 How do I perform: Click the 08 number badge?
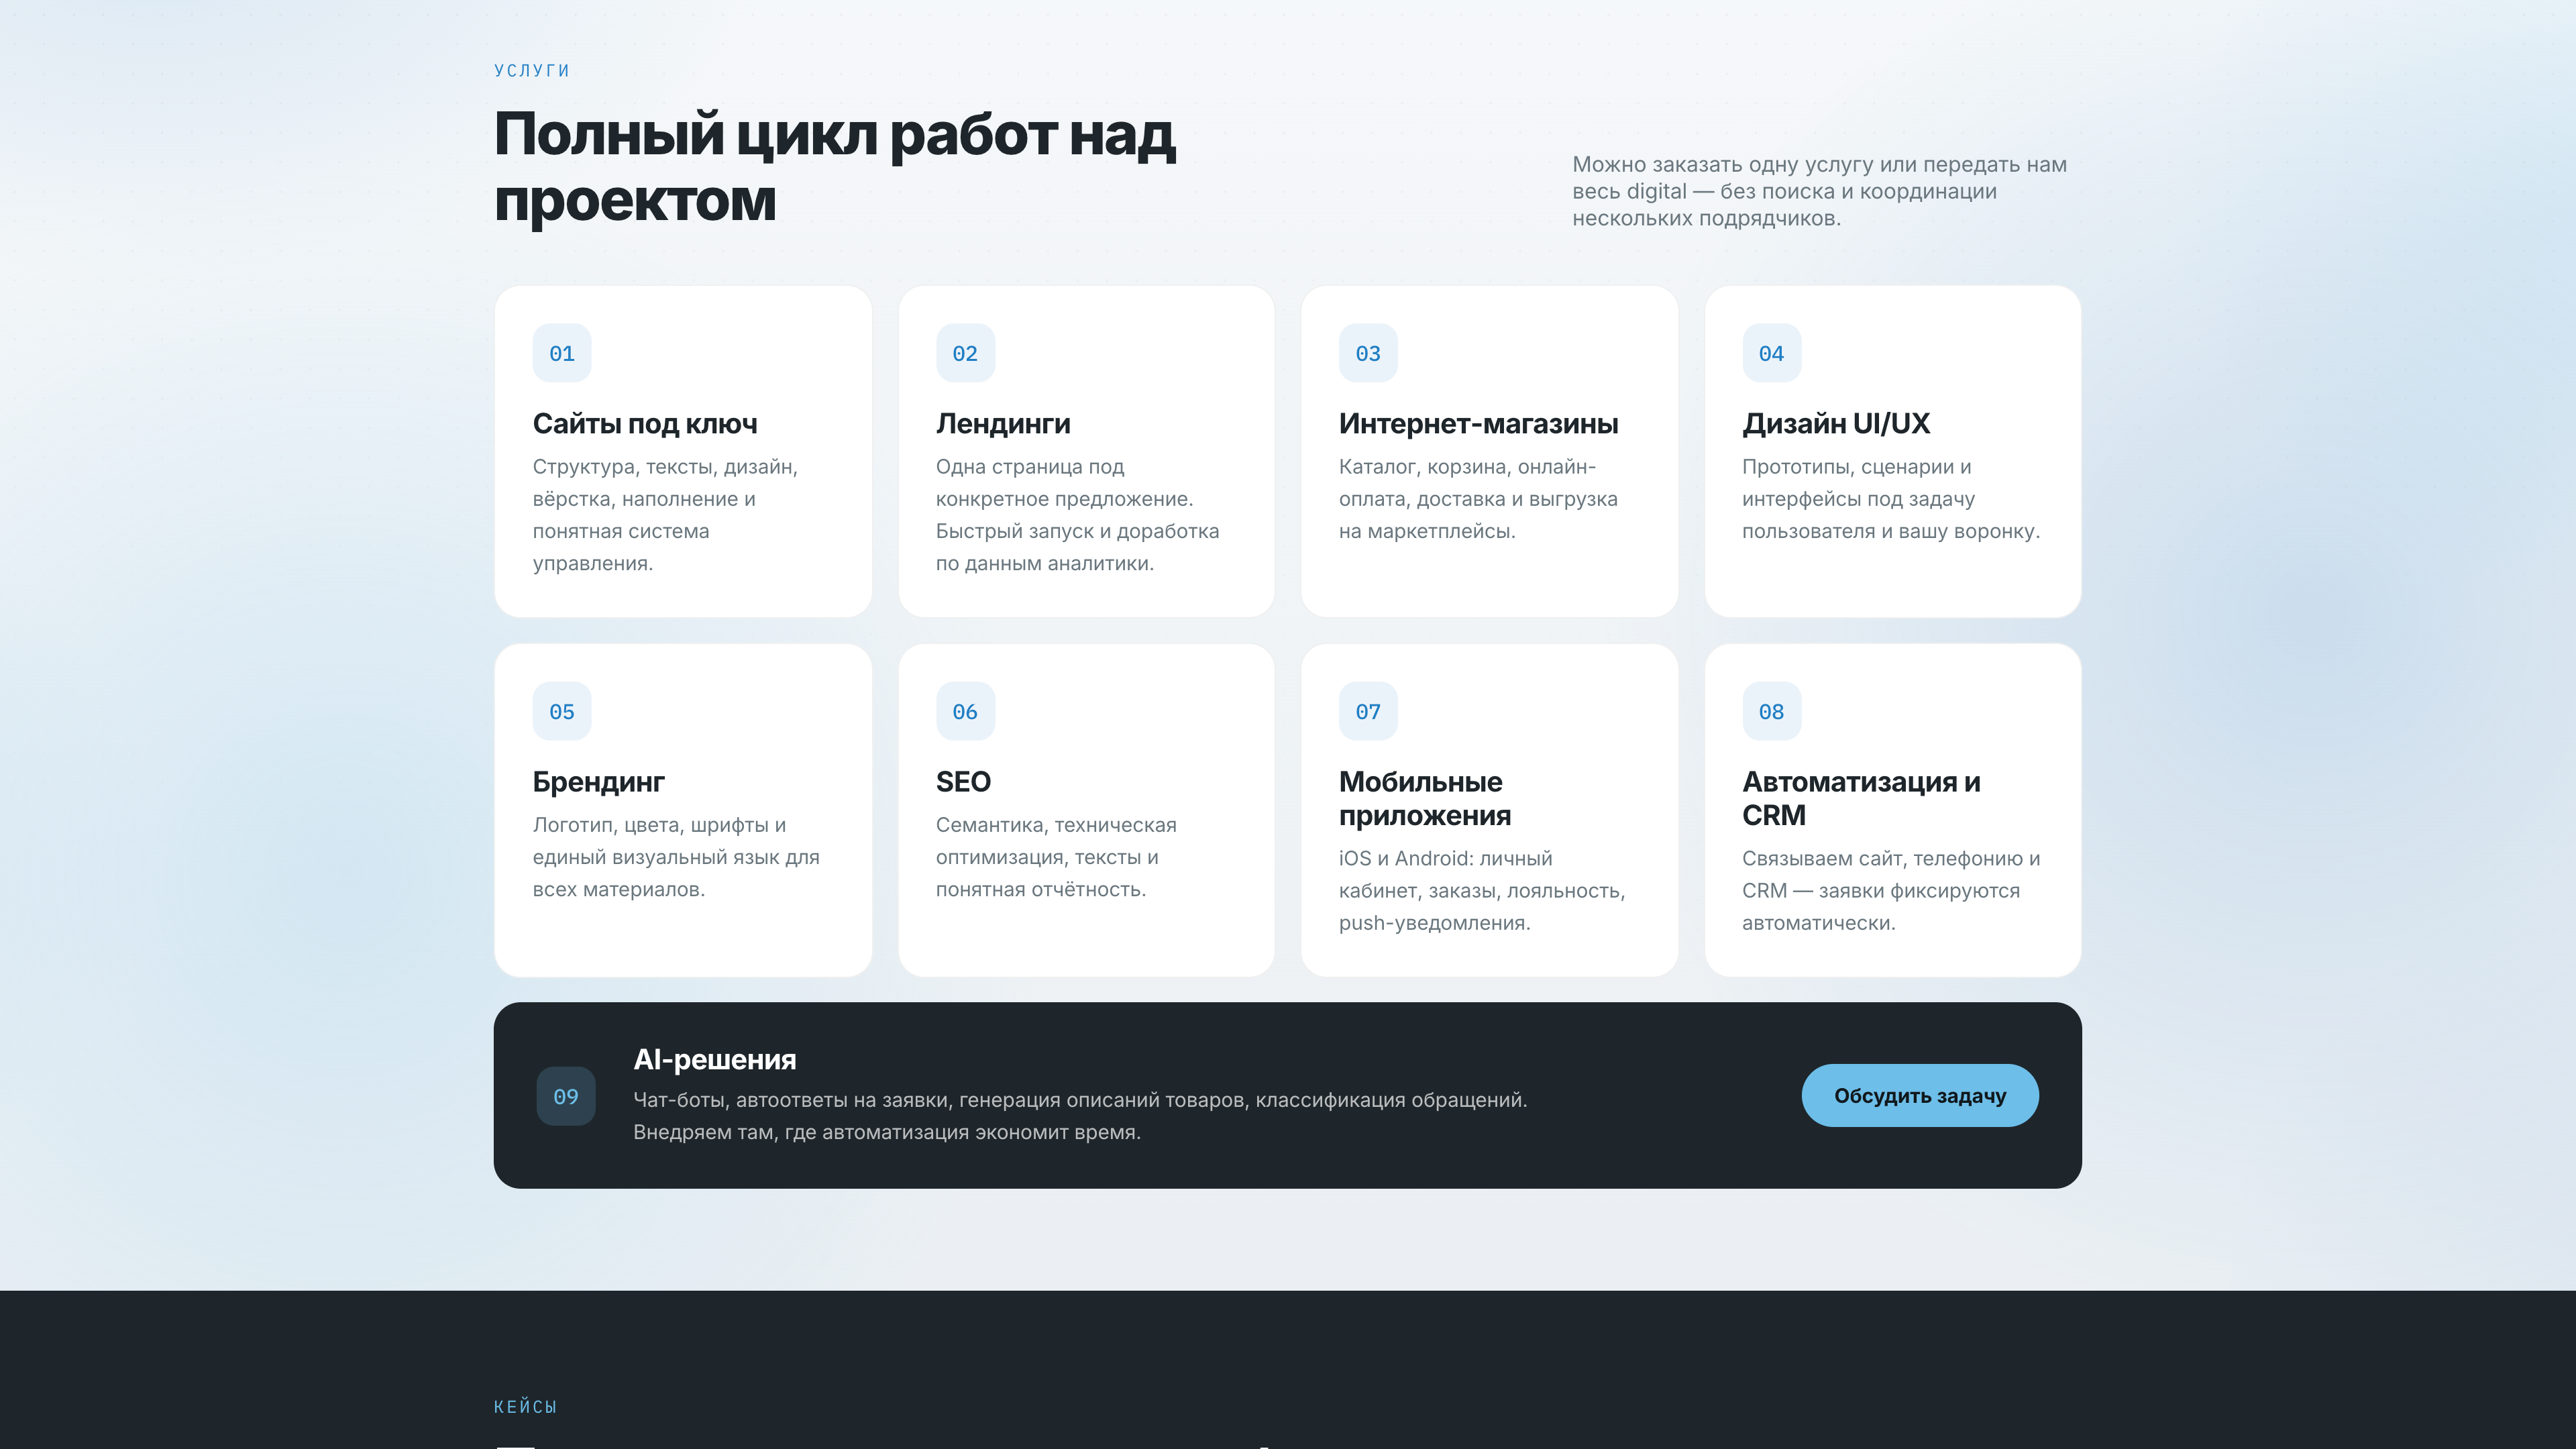click(x=1771, y=711)
